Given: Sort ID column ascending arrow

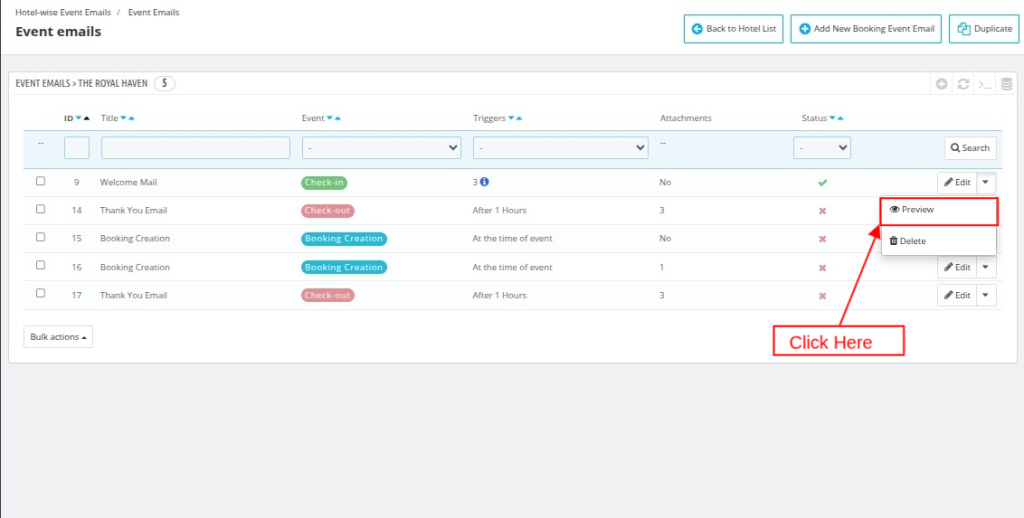Looking at the screenshot, I should 87,118.
